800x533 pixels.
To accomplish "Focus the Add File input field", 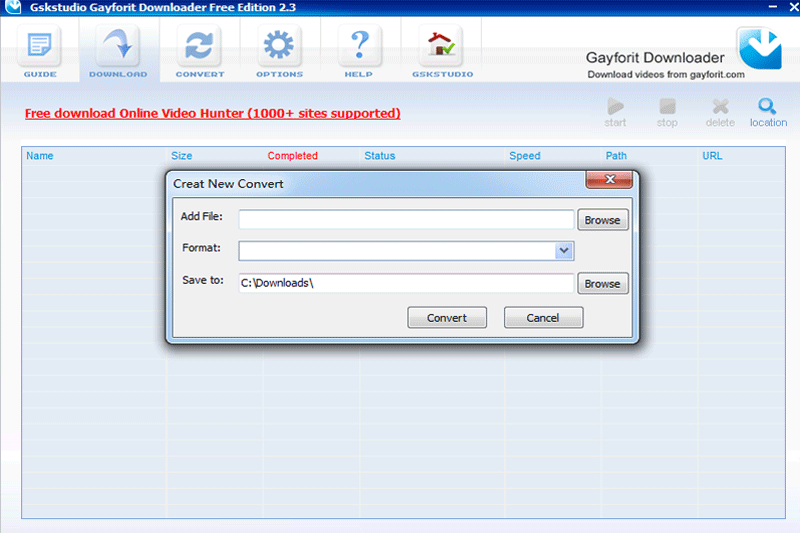I will 406,219.
